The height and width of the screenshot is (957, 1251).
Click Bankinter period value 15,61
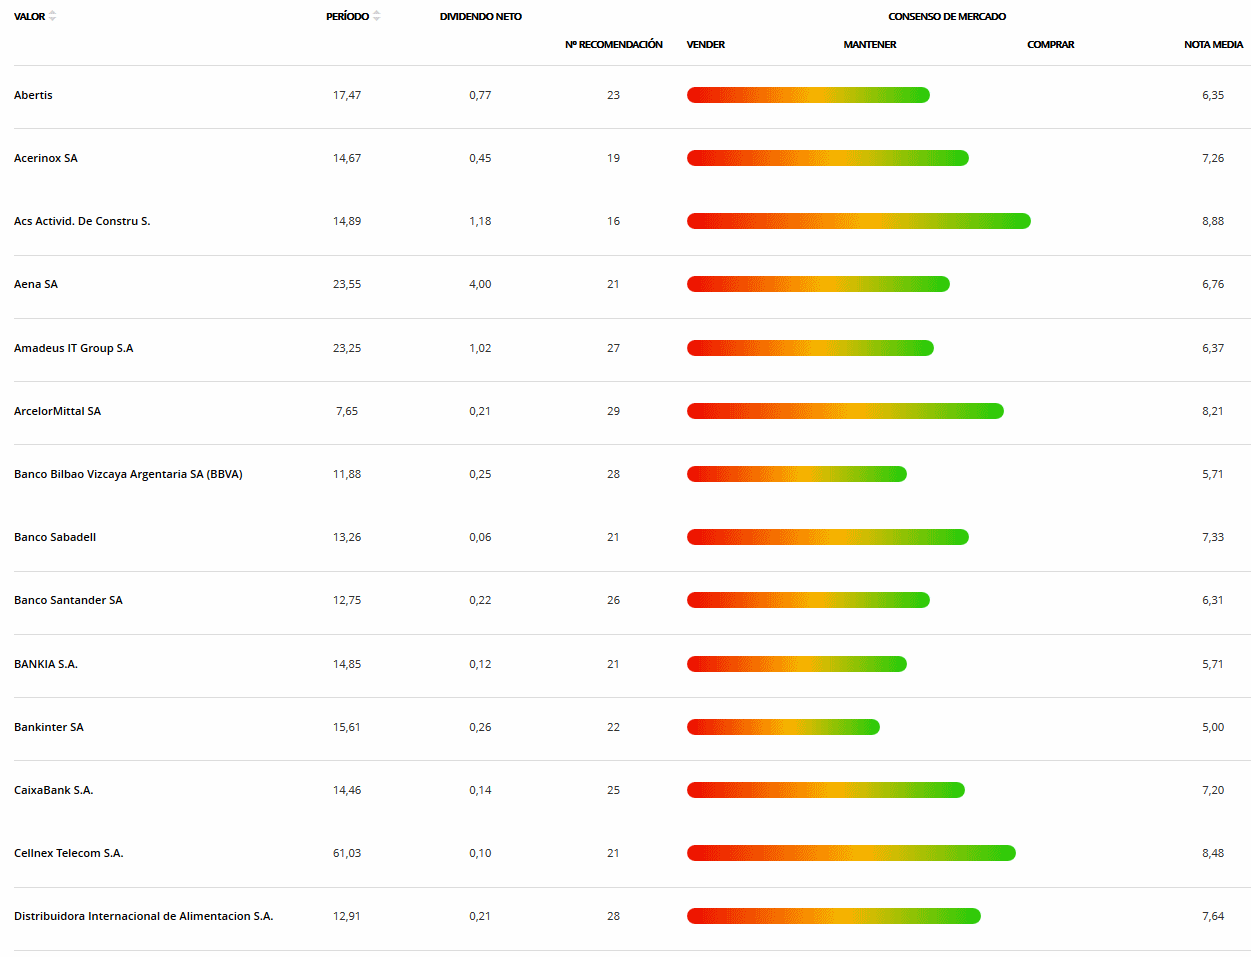347,727
